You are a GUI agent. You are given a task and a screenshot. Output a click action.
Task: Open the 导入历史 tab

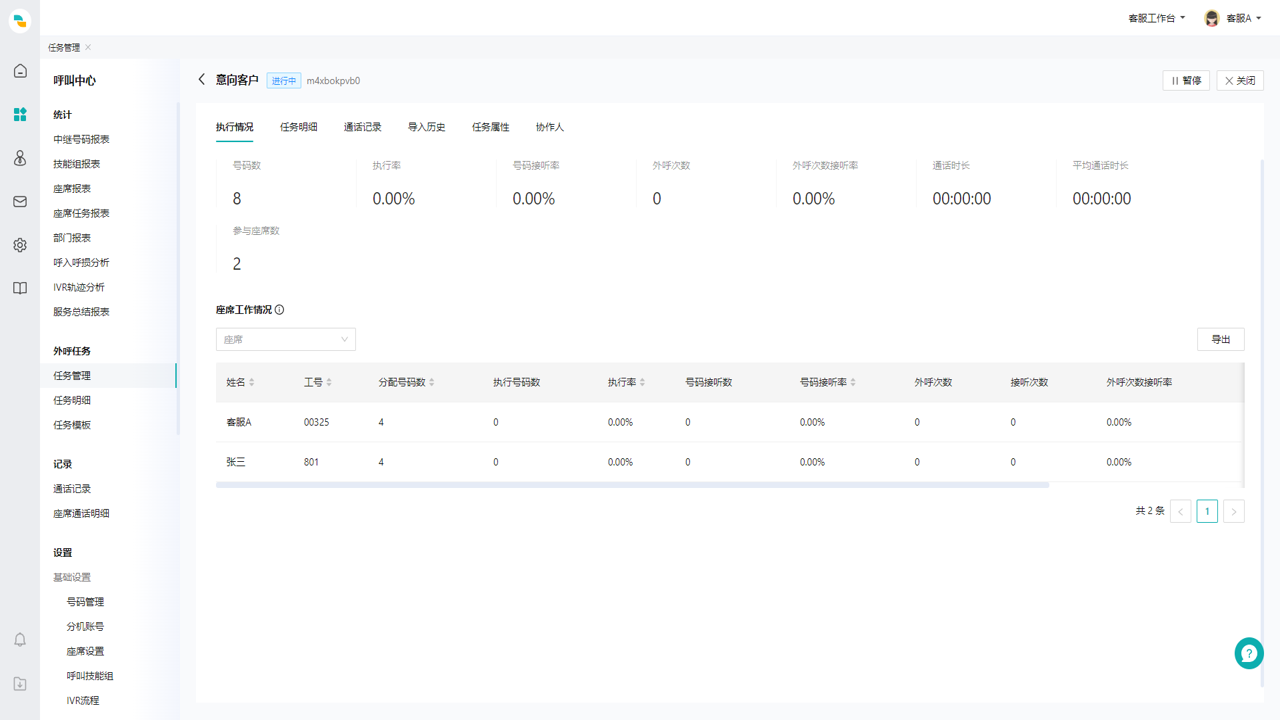(x=426, y=127)
